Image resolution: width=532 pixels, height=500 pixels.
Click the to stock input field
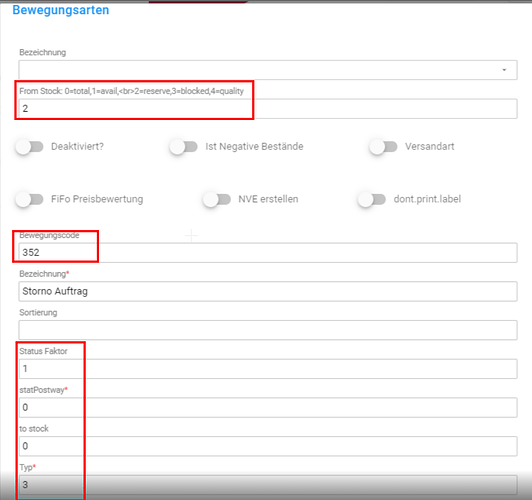[x=268, y=446]
